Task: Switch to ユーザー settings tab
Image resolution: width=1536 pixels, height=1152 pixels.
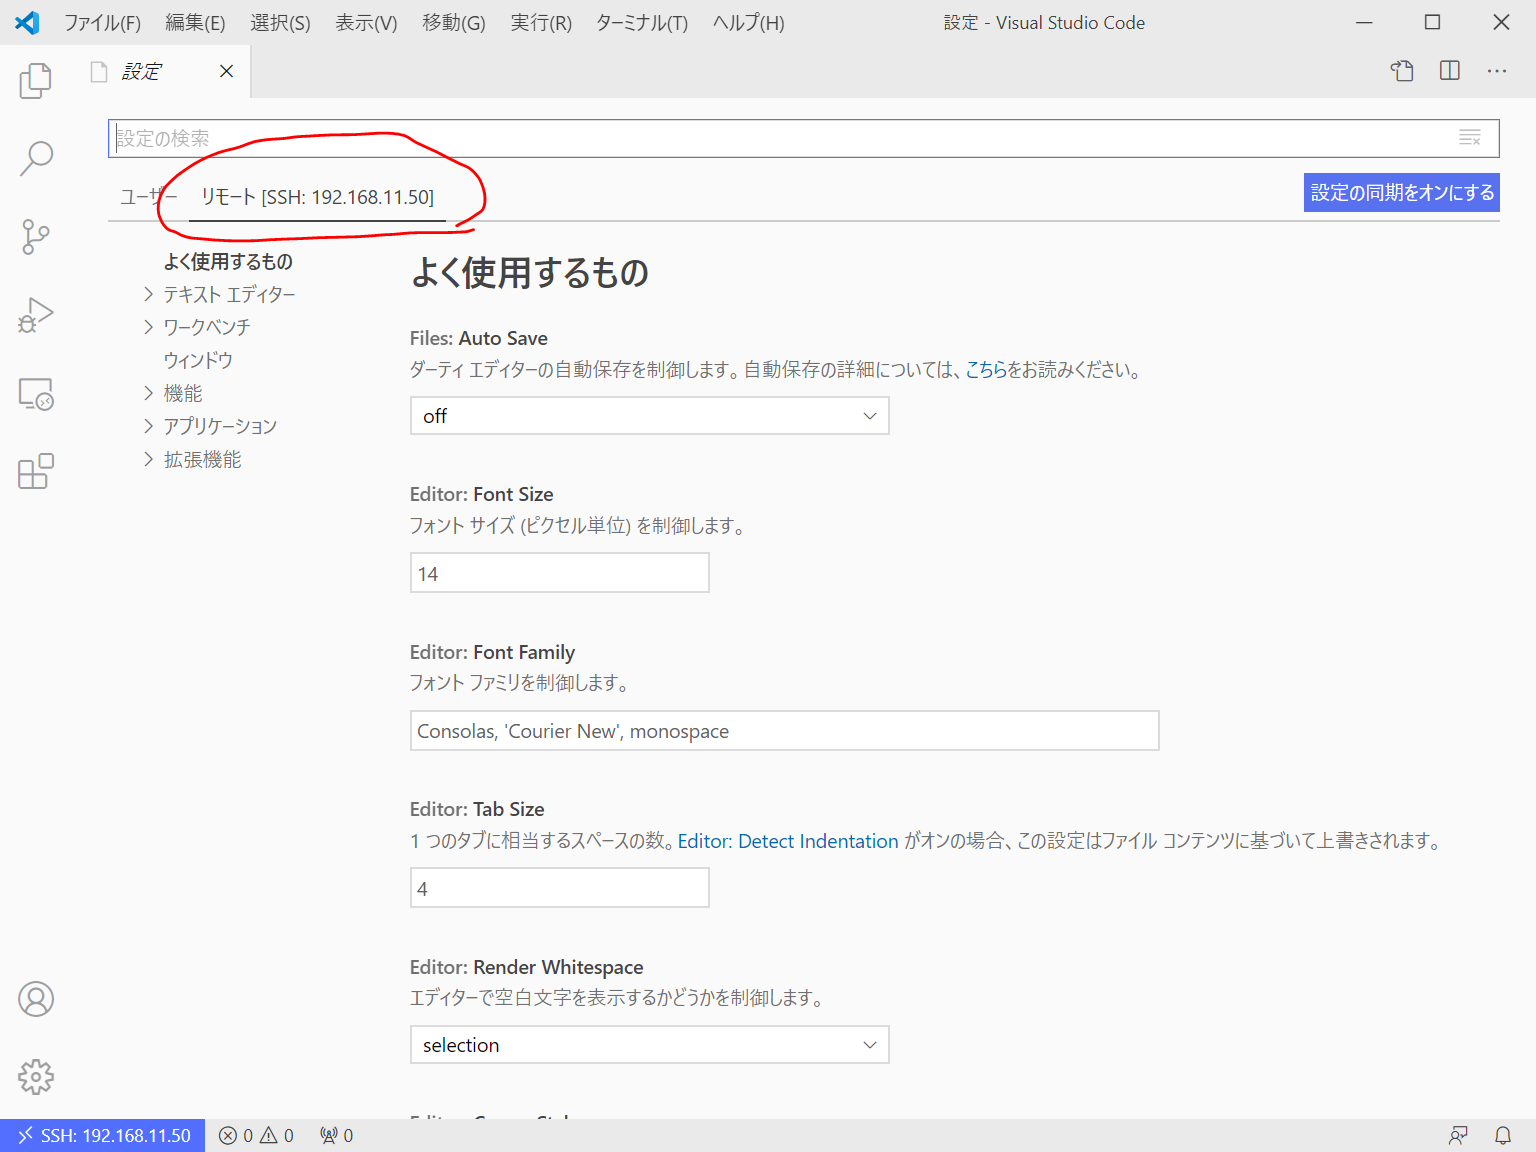Action: click(148, 197)
